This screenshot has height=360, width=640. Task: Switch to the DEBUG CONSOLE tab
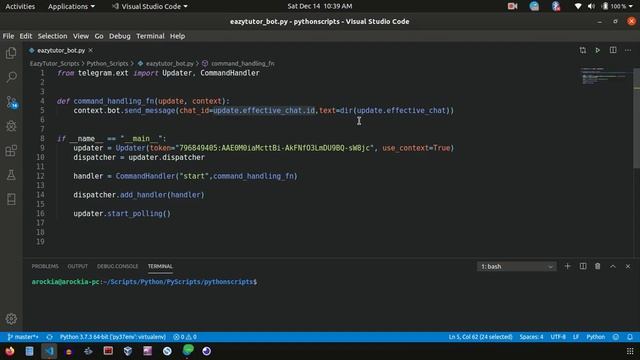pyautogui.click(x=118, y=266)
